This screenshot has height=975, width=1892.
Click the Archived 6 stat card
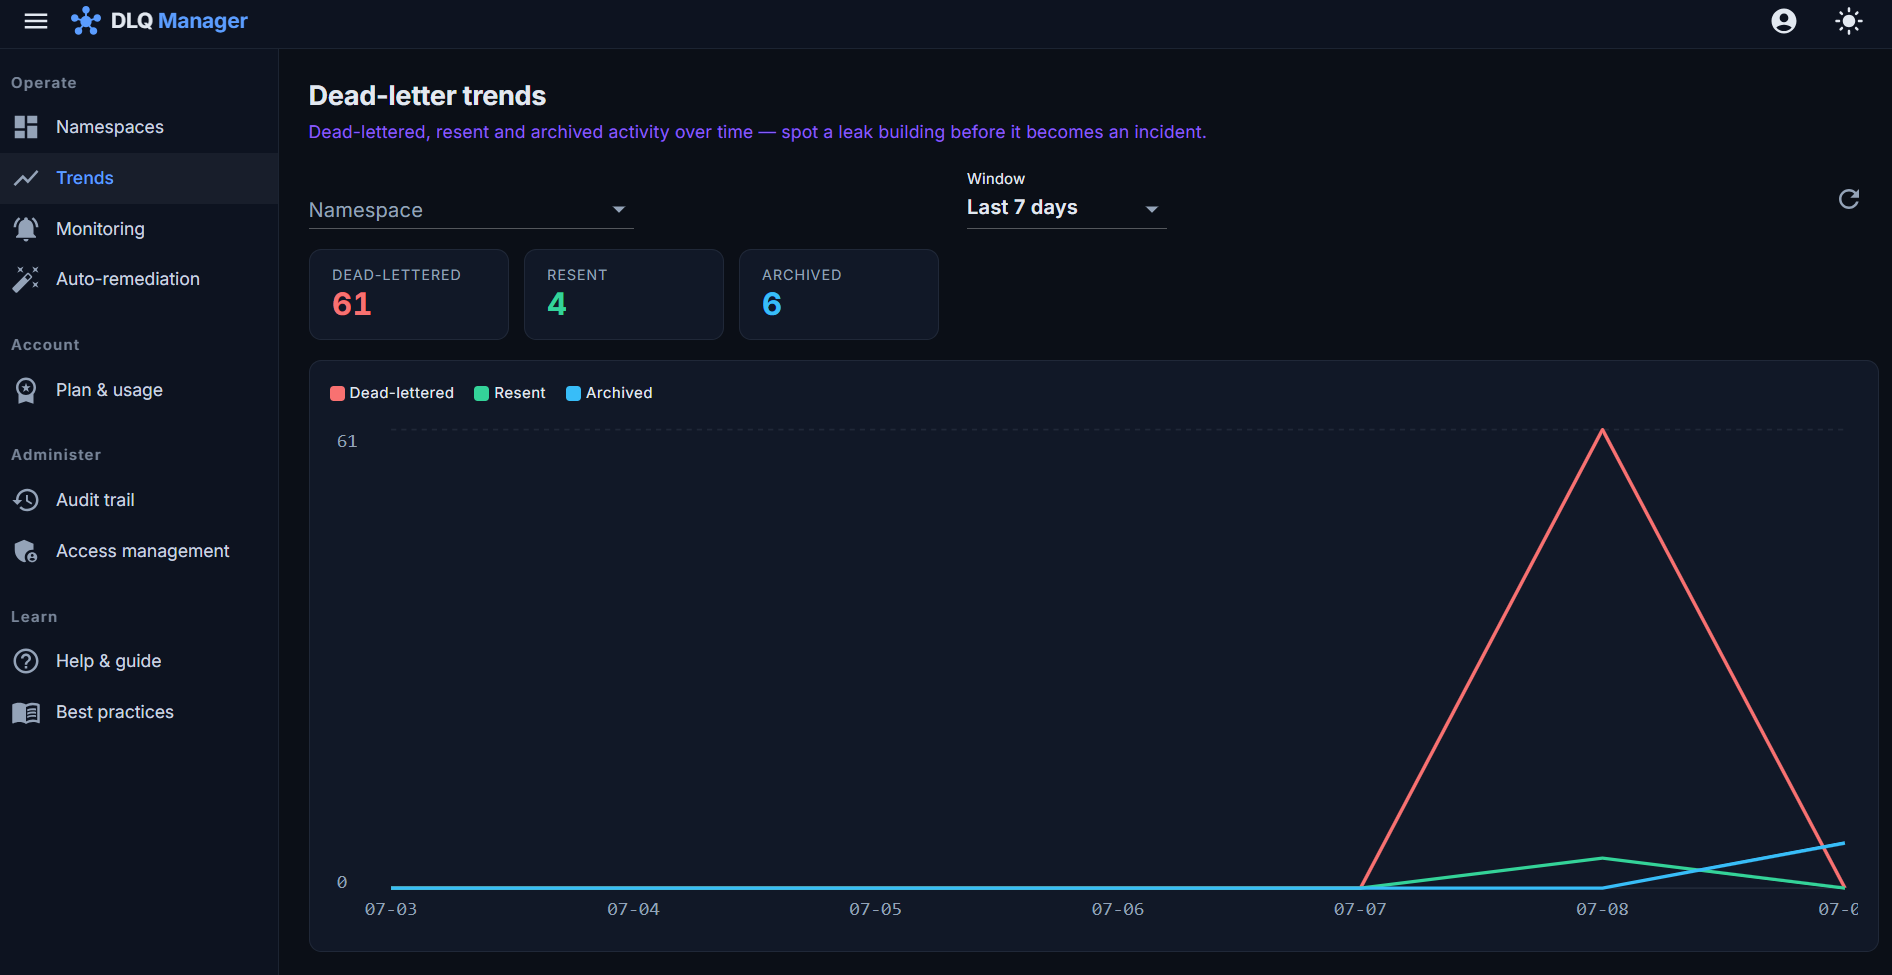tap(839, 294)
